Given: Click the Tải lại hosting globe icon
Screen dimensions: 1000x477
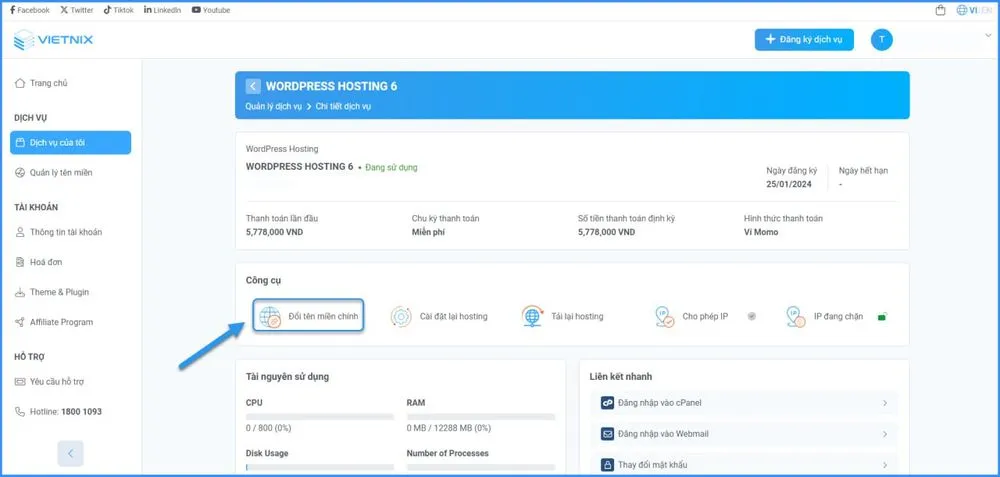Looking at the screenshot, I should click(x=532, y=317).
